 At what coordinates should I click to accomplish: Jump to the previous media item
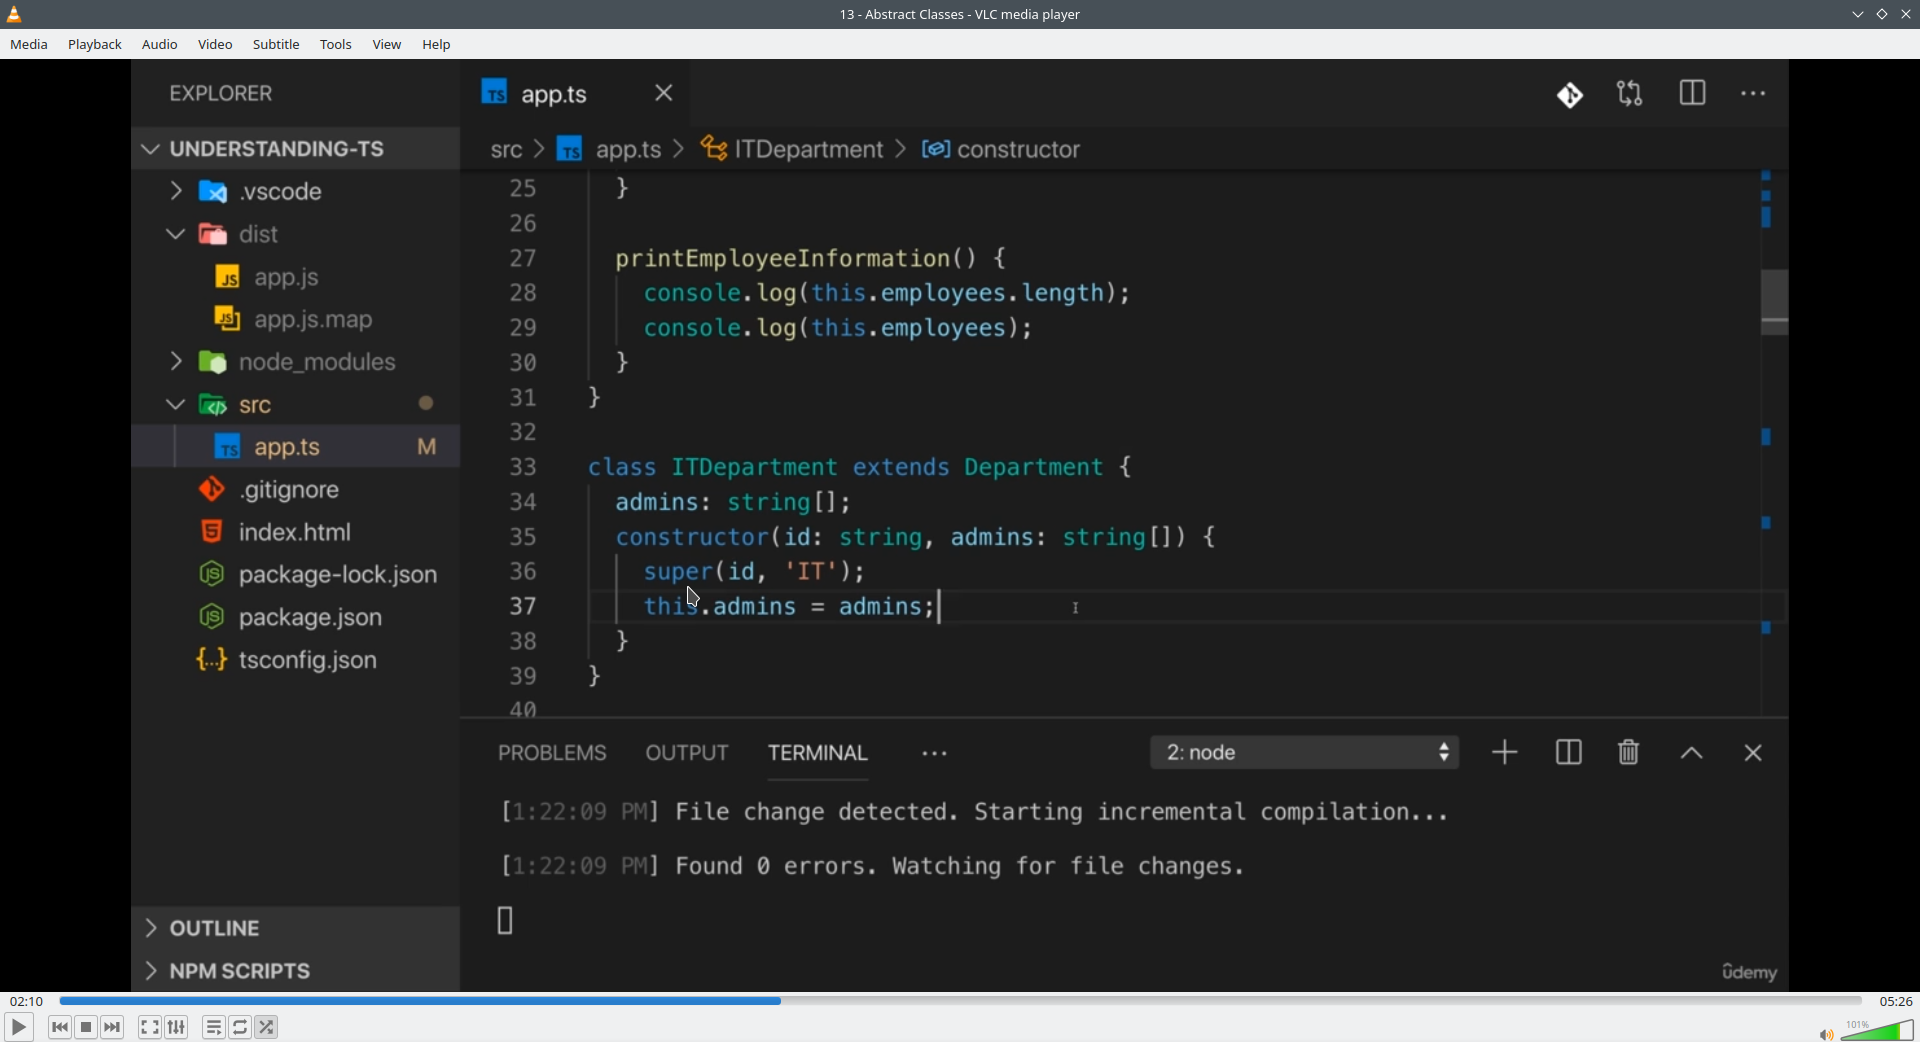click(x=60, y=1027)
